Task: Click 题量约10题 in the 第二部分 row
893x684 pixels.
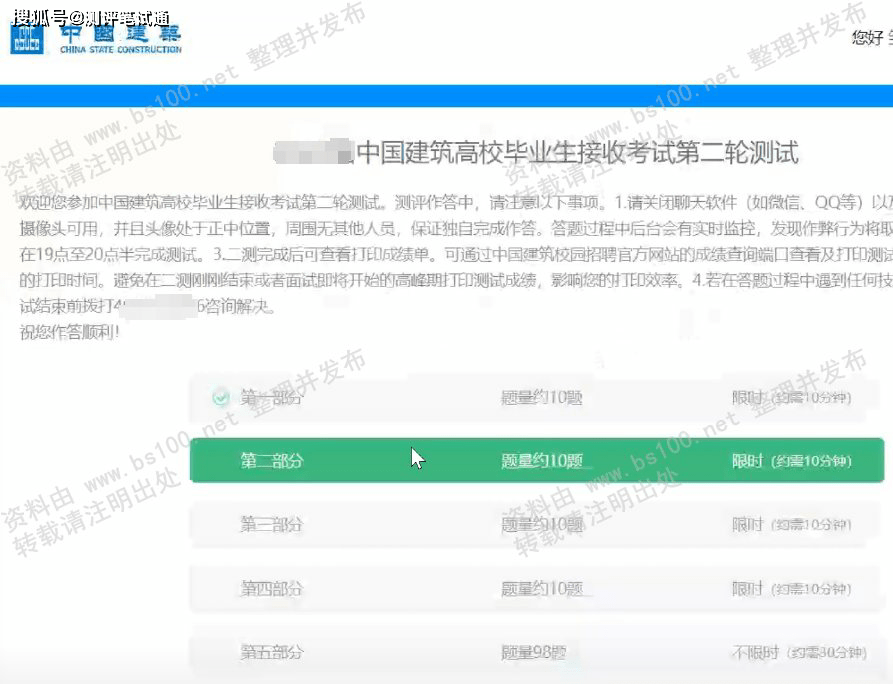Action: pyautogui.click(x=542, y=460)
